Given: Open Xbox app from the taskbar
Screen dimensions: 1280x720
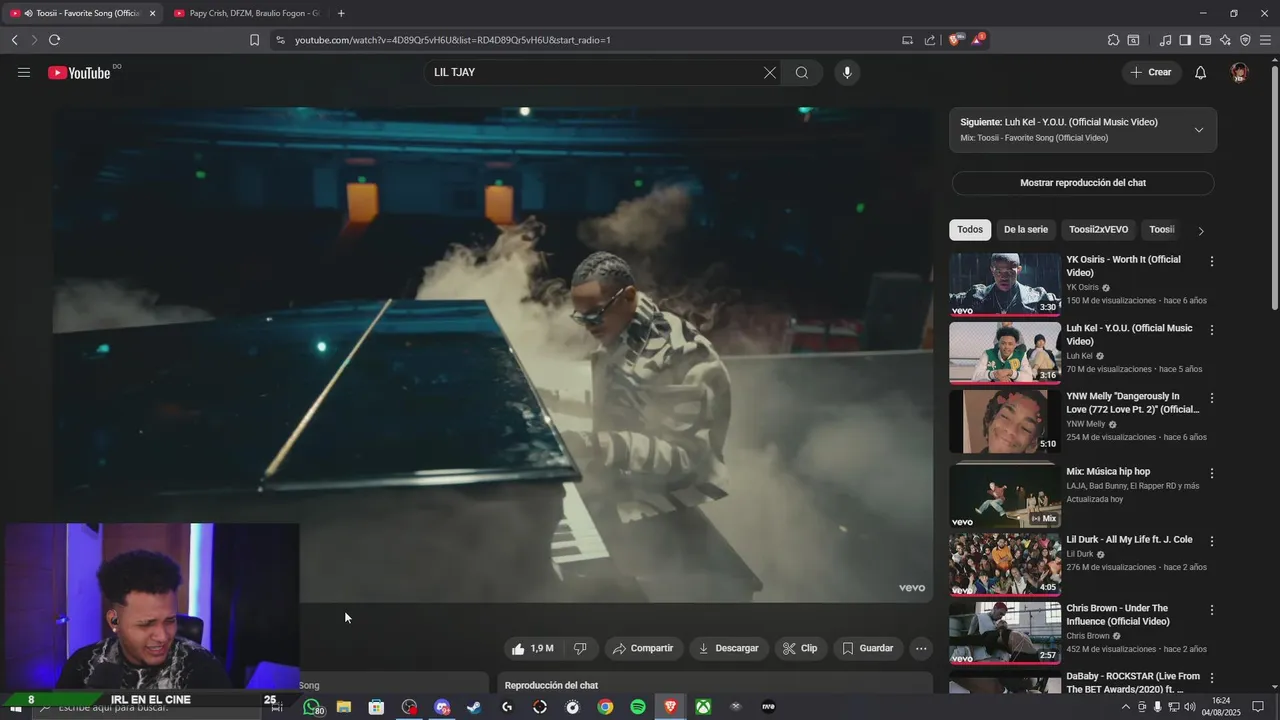Looking at the screenshot, I should pyautogui.click(x=704, y=707).
